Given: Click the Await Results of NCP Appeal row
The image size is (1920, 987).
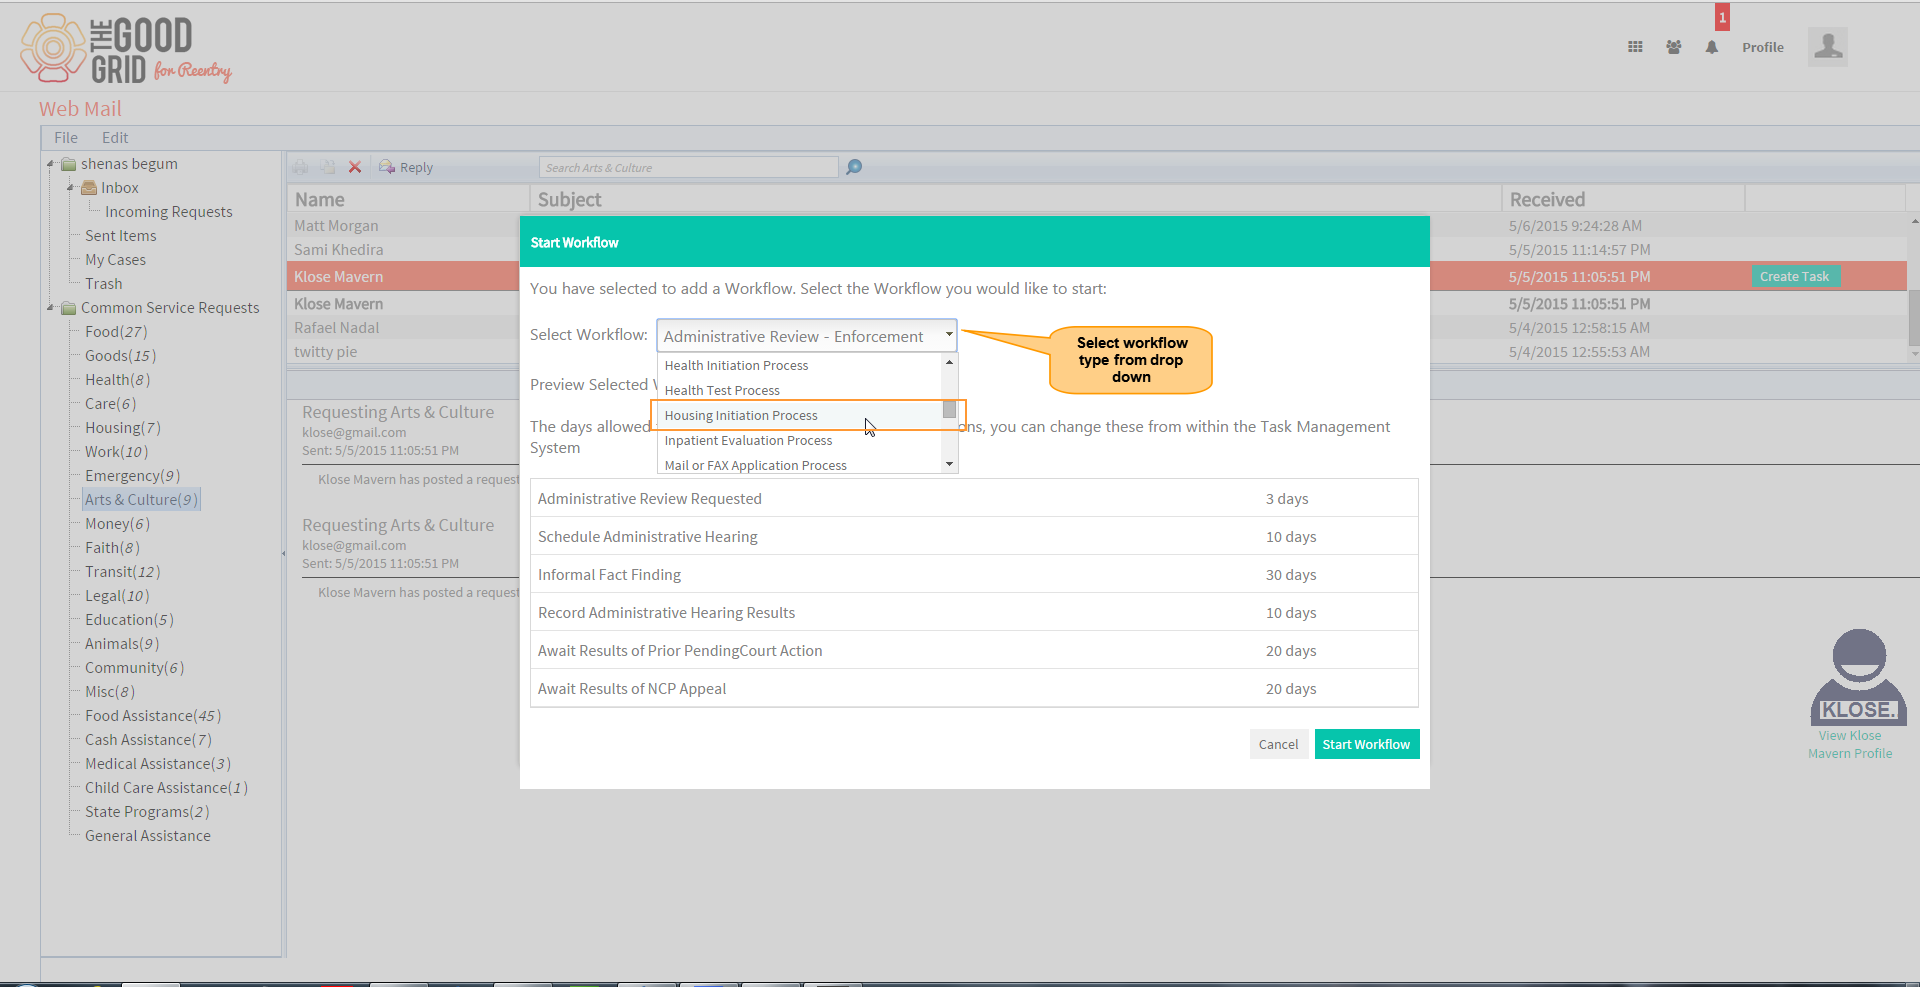Looking at the screenshot, I should pos(974,689).
